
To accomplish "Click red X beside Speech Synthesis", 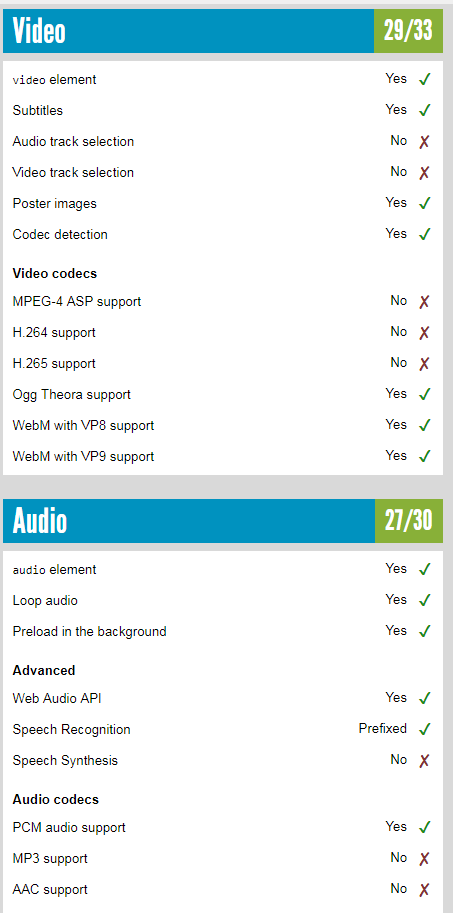I will click(x=424, y=760).
